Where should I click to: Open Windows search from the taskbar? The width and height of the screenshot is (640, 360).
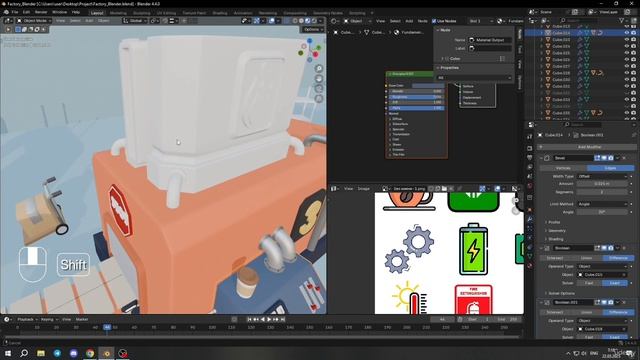tap(24, 353)
